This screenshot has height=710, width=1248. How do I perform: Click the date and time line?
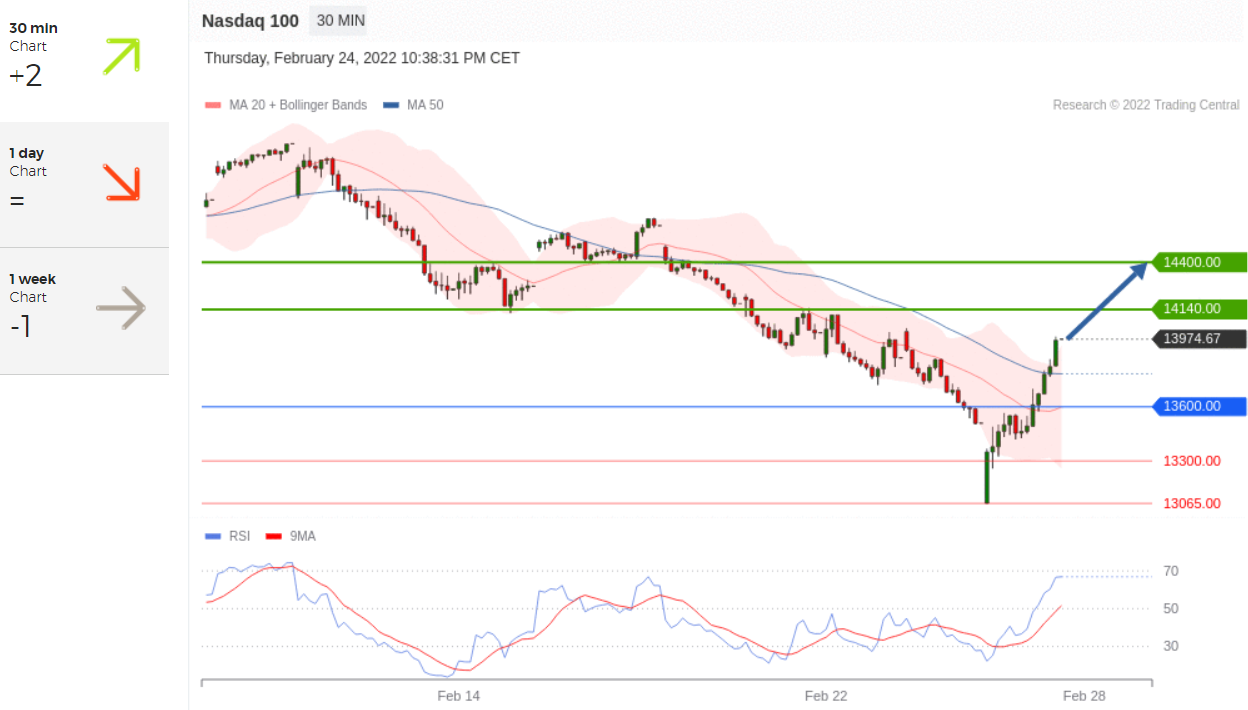click(362, 58)
